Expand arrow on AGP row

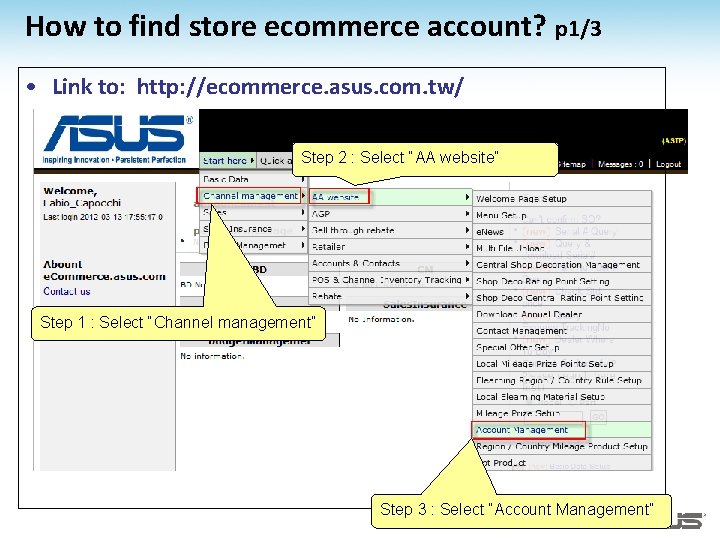coord(467,214)
